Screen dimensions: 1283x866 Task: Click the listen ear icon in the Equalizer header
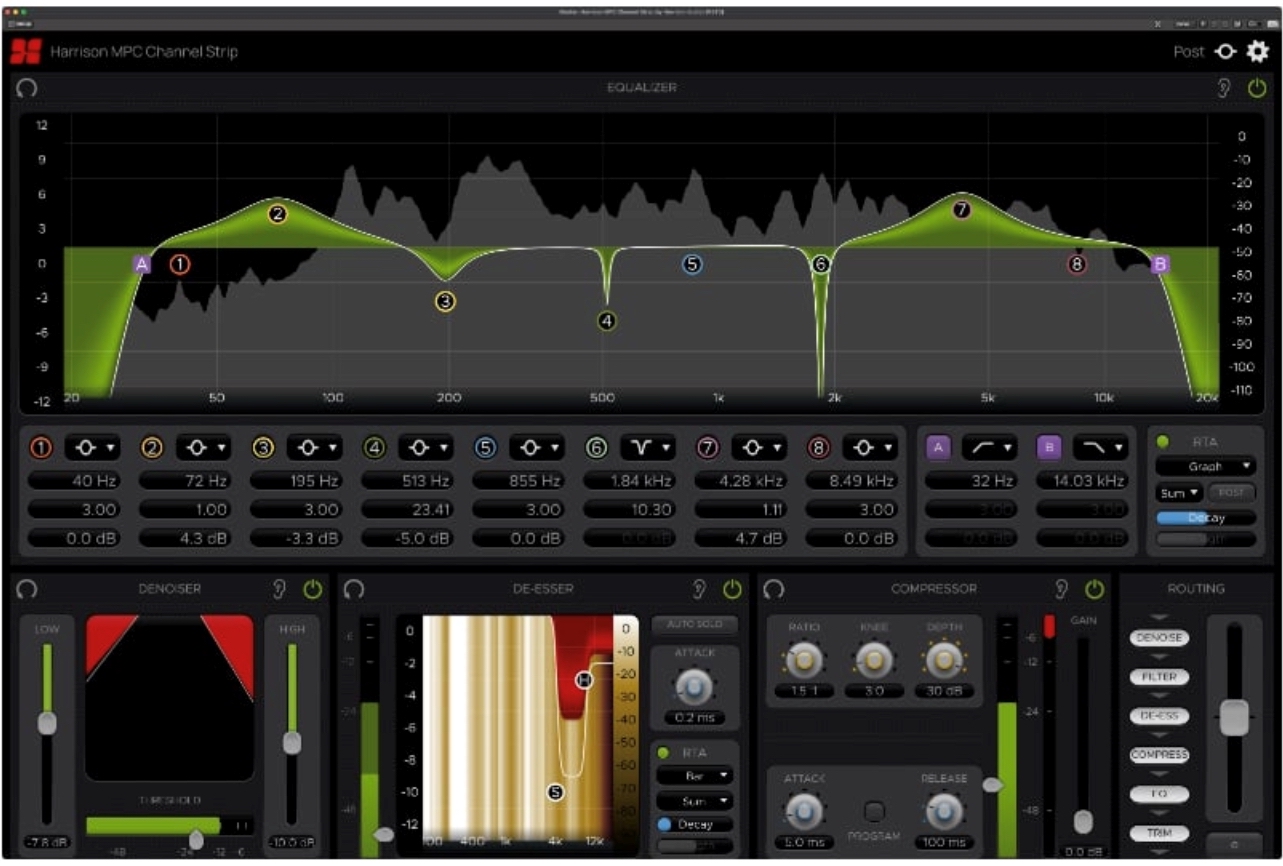tap(1224, 89)
